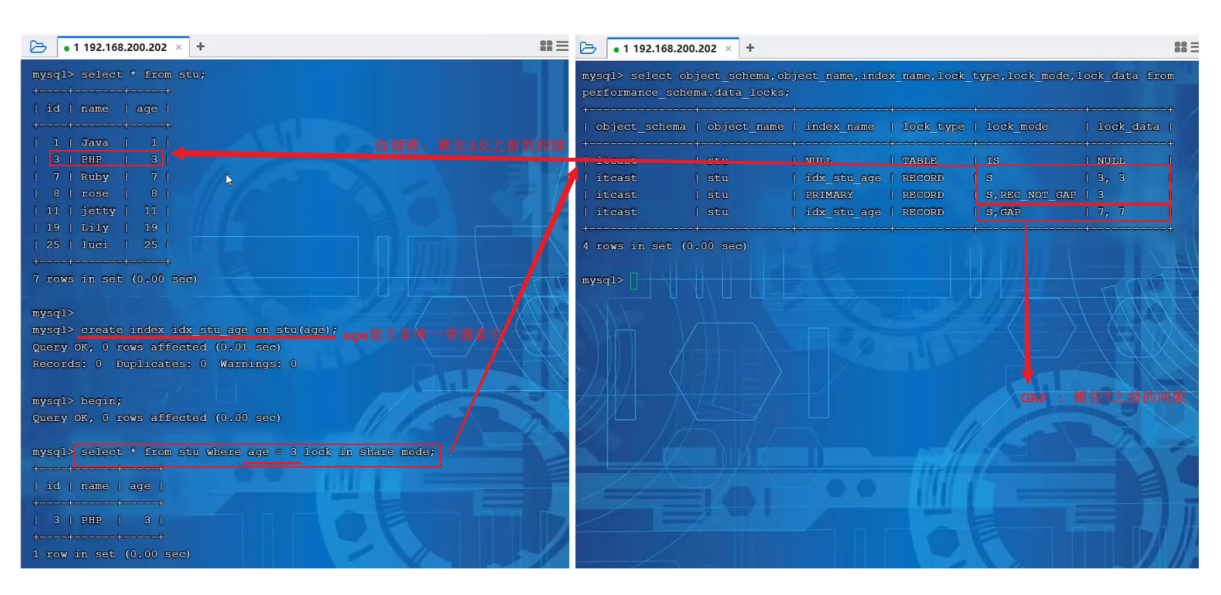Viewport: 1221px width, 595px height.
Task: Click 'Query OK, 0 rows affected (0.00 sec)'
Action: click(x=157, y=418)
